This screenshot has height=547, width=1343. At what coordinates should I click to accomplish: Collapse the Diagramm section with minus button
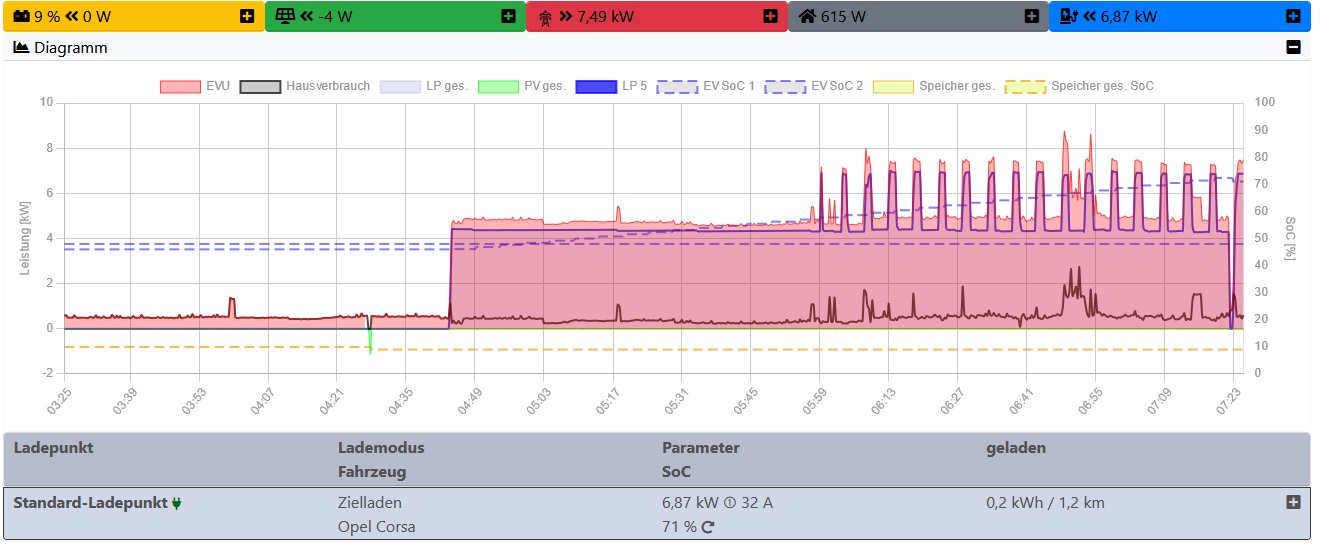click(x=1293, y=47)
